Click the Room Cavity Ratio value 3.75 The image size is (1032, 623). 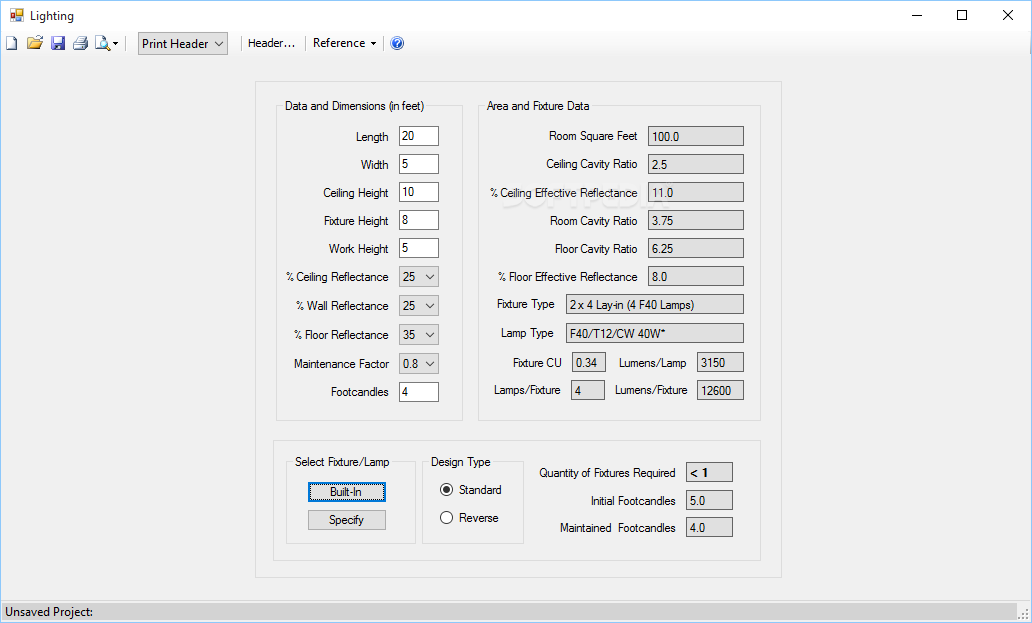(696, 220)
